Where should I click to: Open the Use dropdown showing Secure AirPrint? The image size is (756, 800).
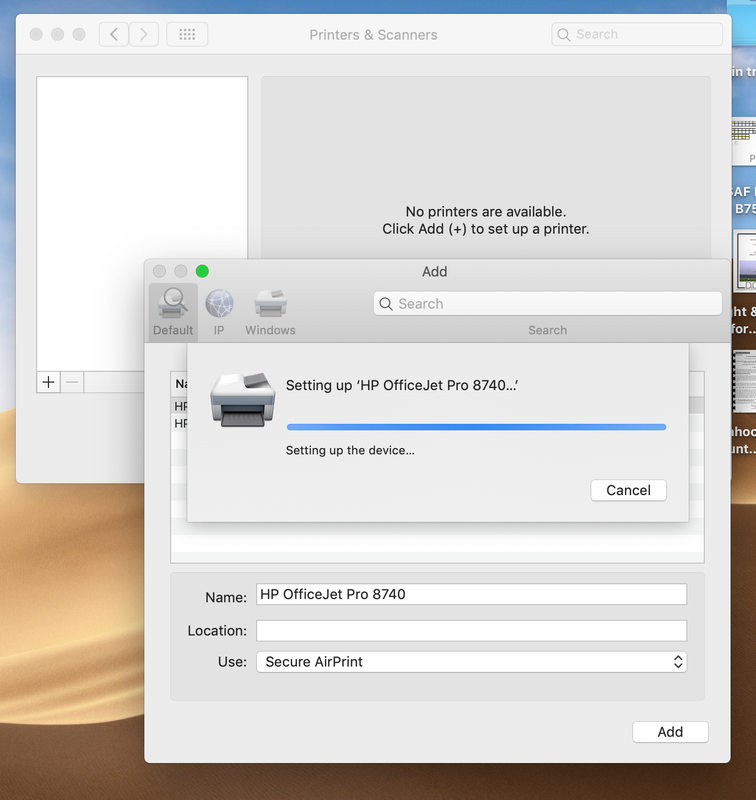coord(471,662)
